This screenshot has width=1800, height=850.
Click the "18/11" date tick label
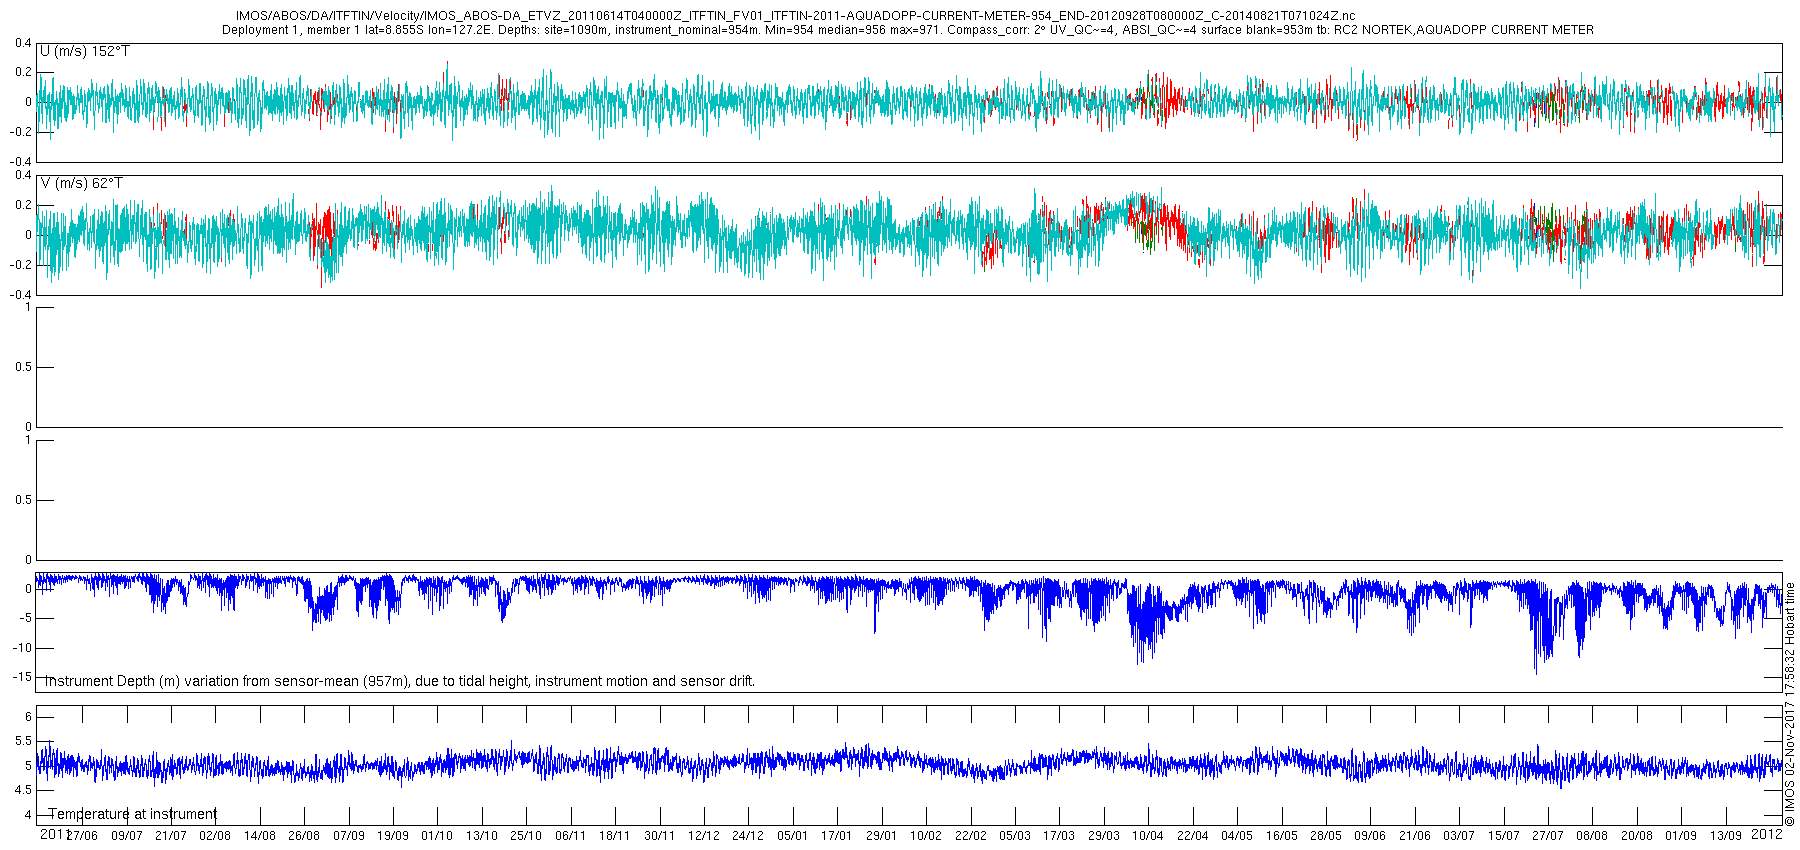point(615,836)
